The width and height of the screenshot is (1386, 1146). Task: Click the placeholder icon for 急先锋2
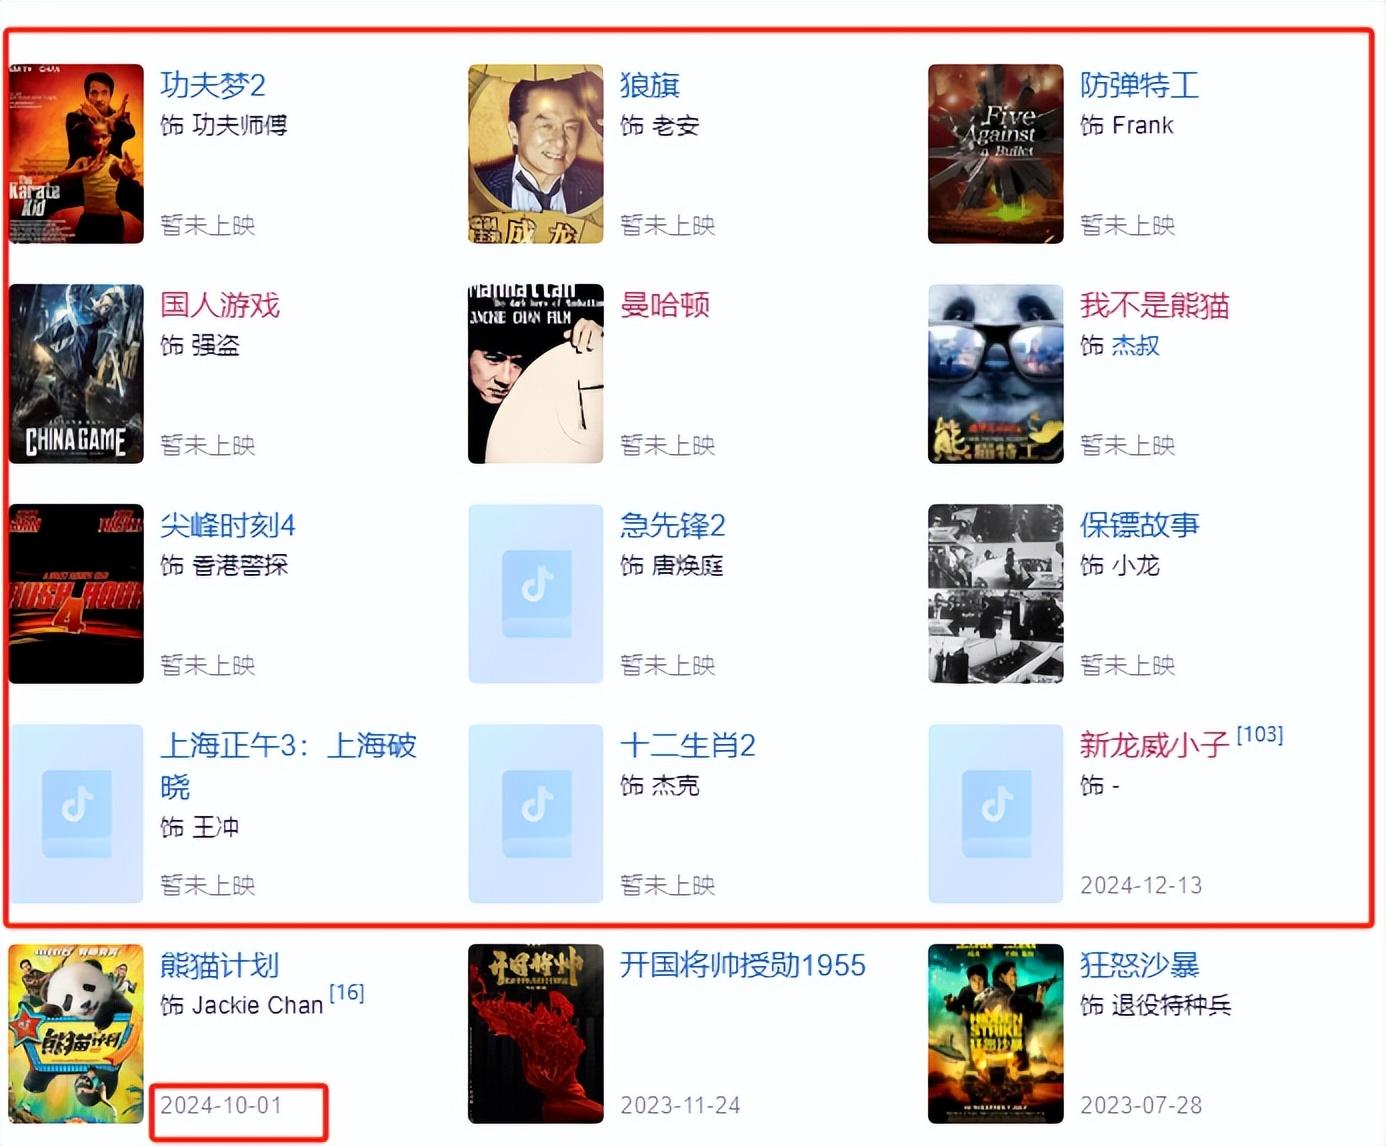pos(536,594)
